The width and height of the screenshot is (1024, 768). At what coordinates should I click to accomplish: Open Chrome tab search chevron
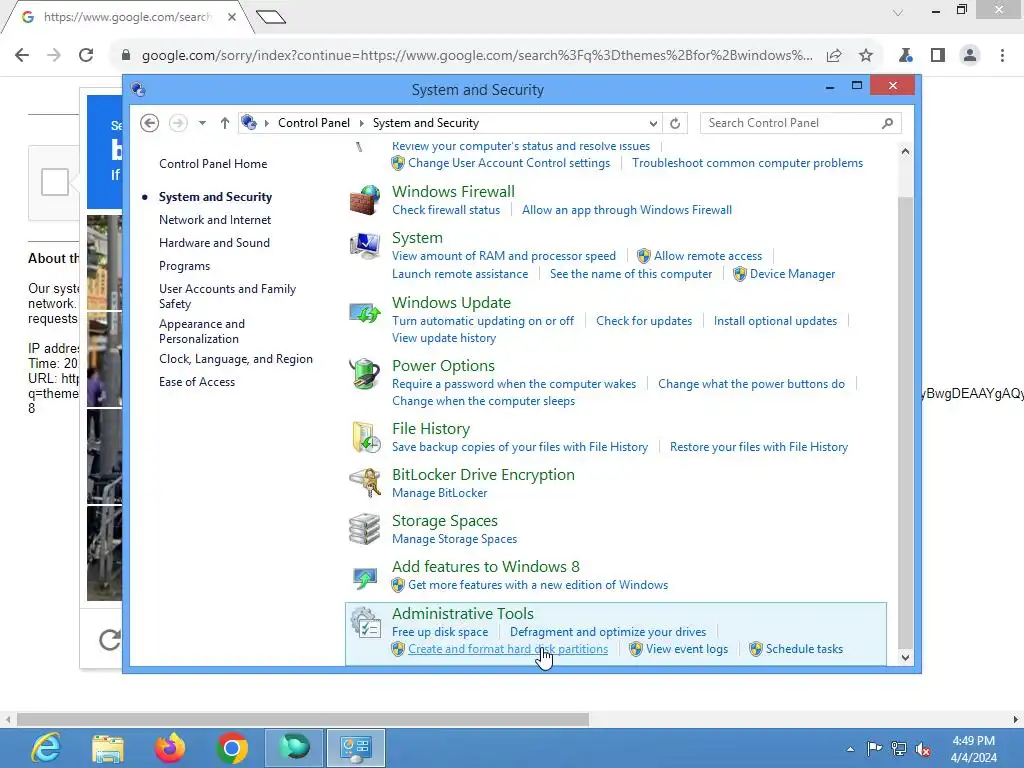coord(898,12)
